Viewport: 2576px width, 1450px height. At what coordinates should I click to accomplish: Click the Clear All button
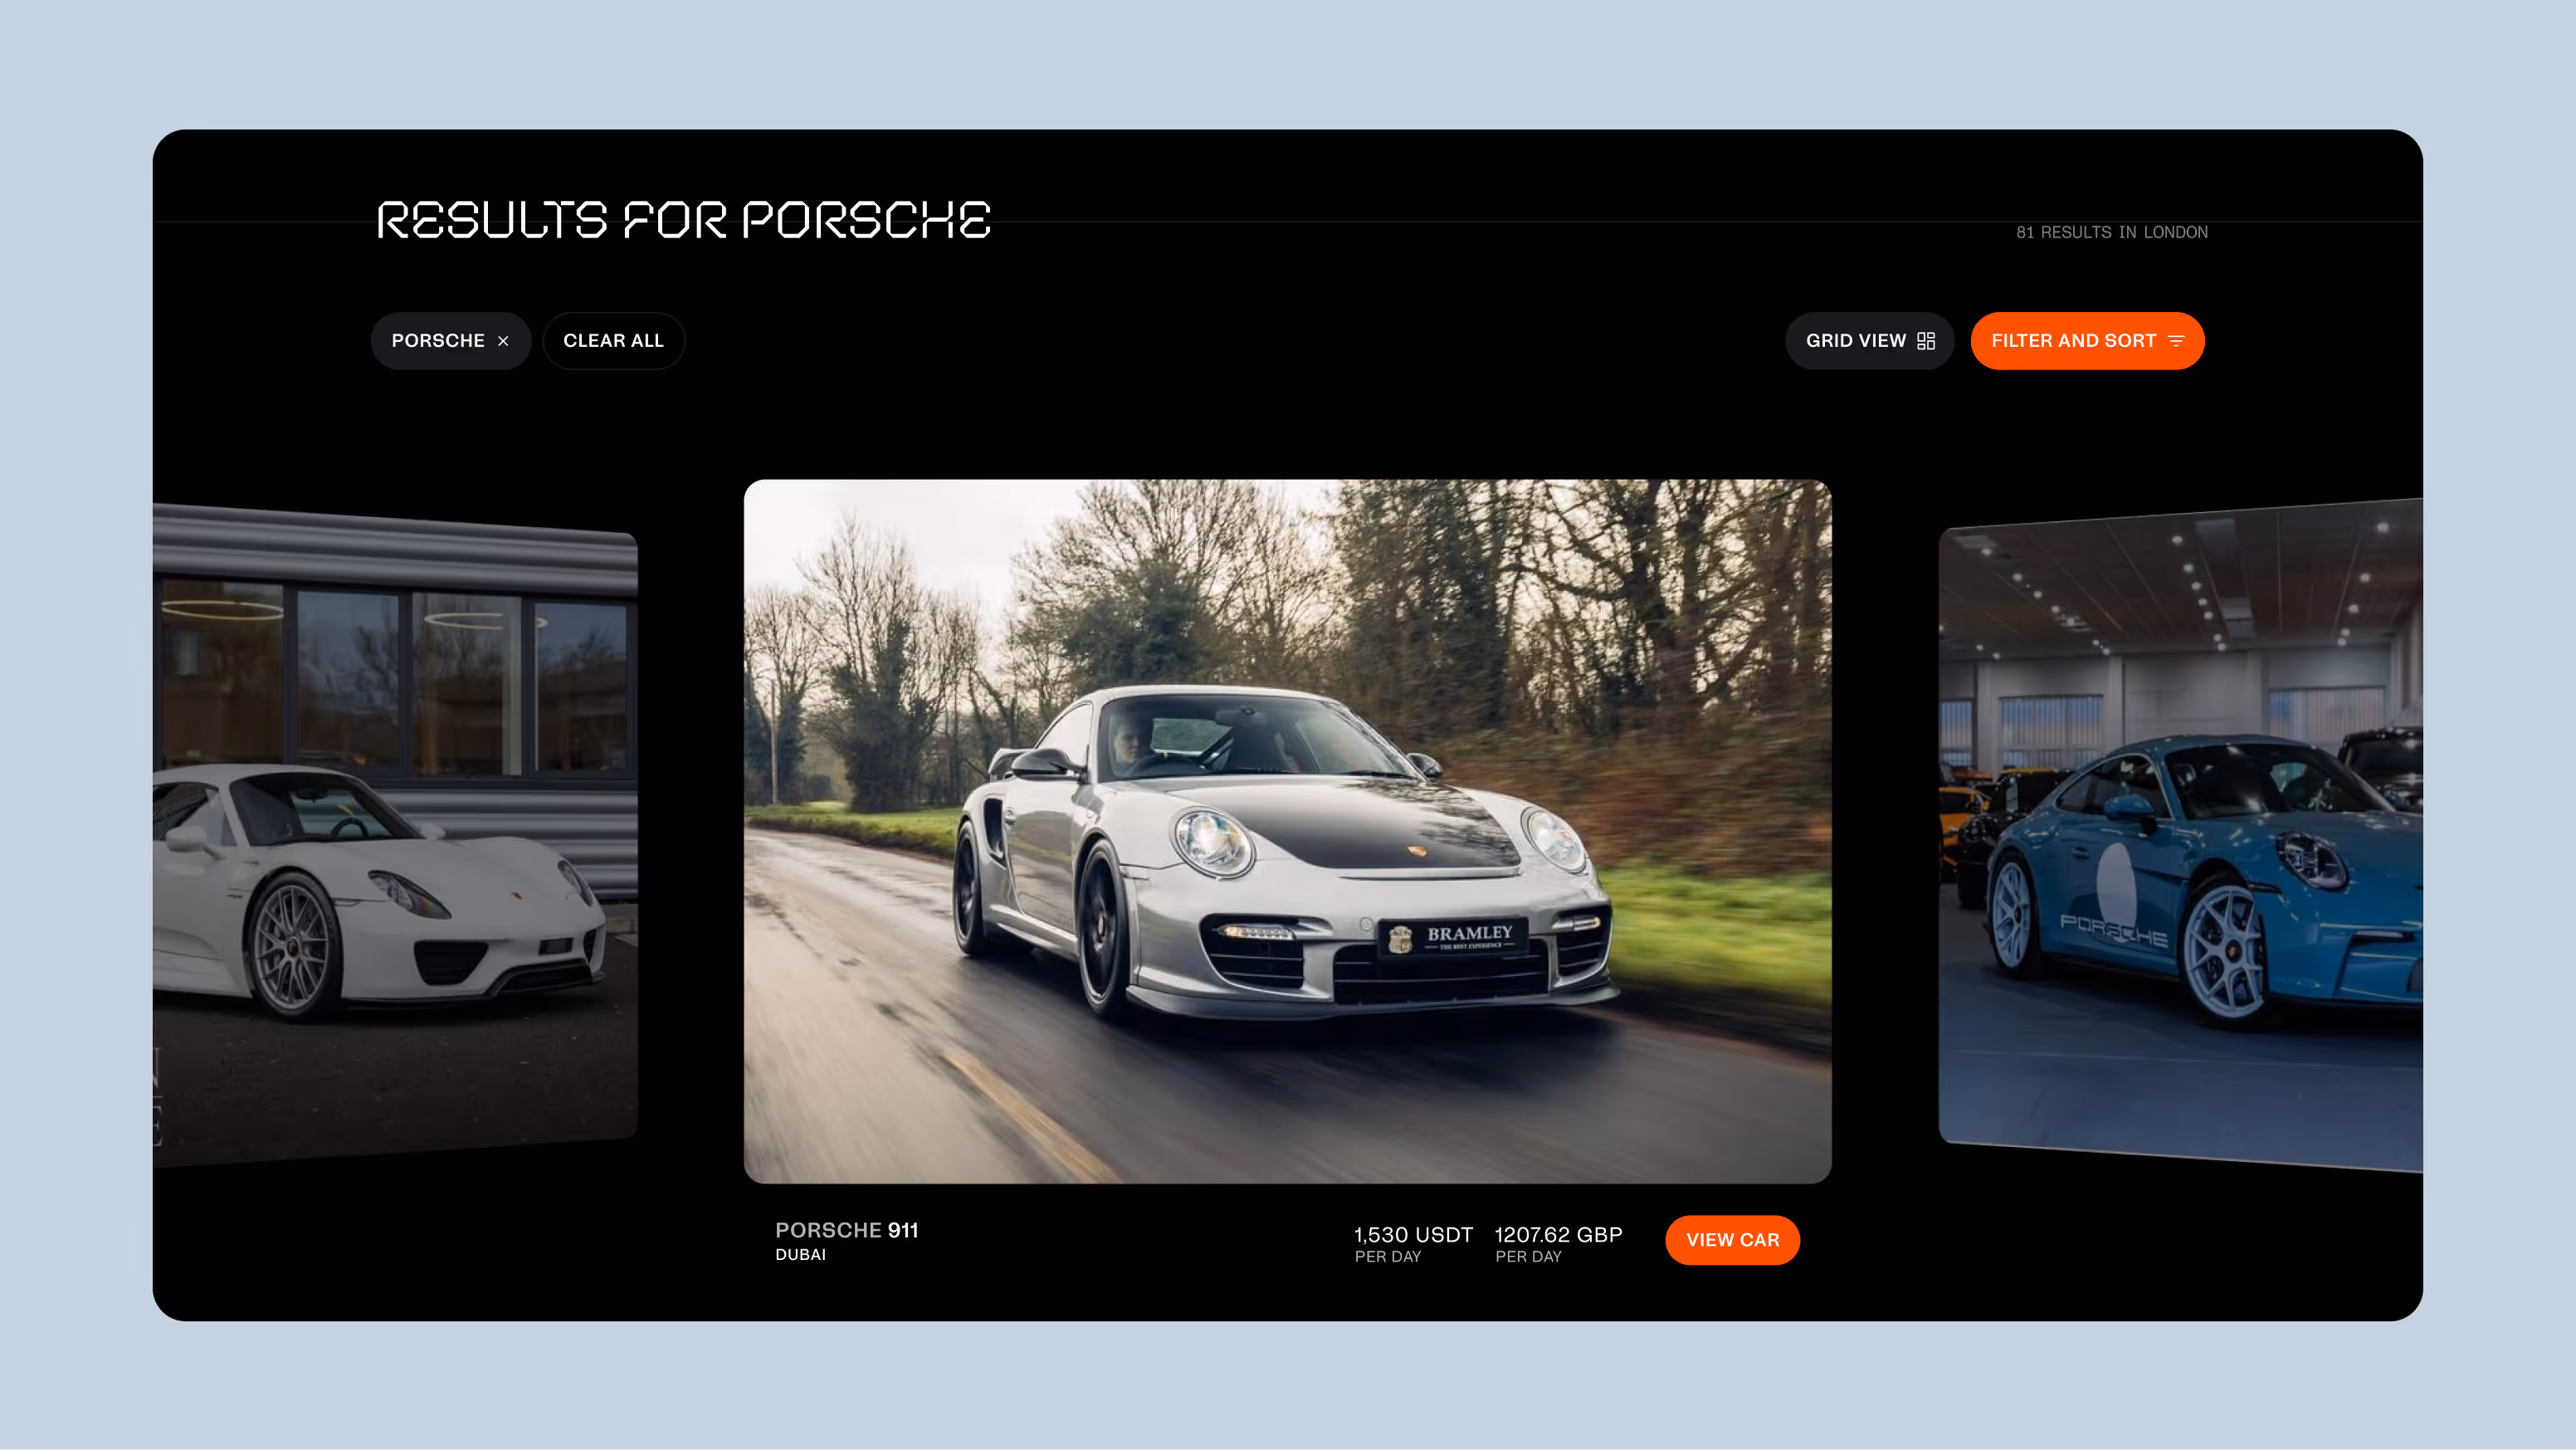613,341
